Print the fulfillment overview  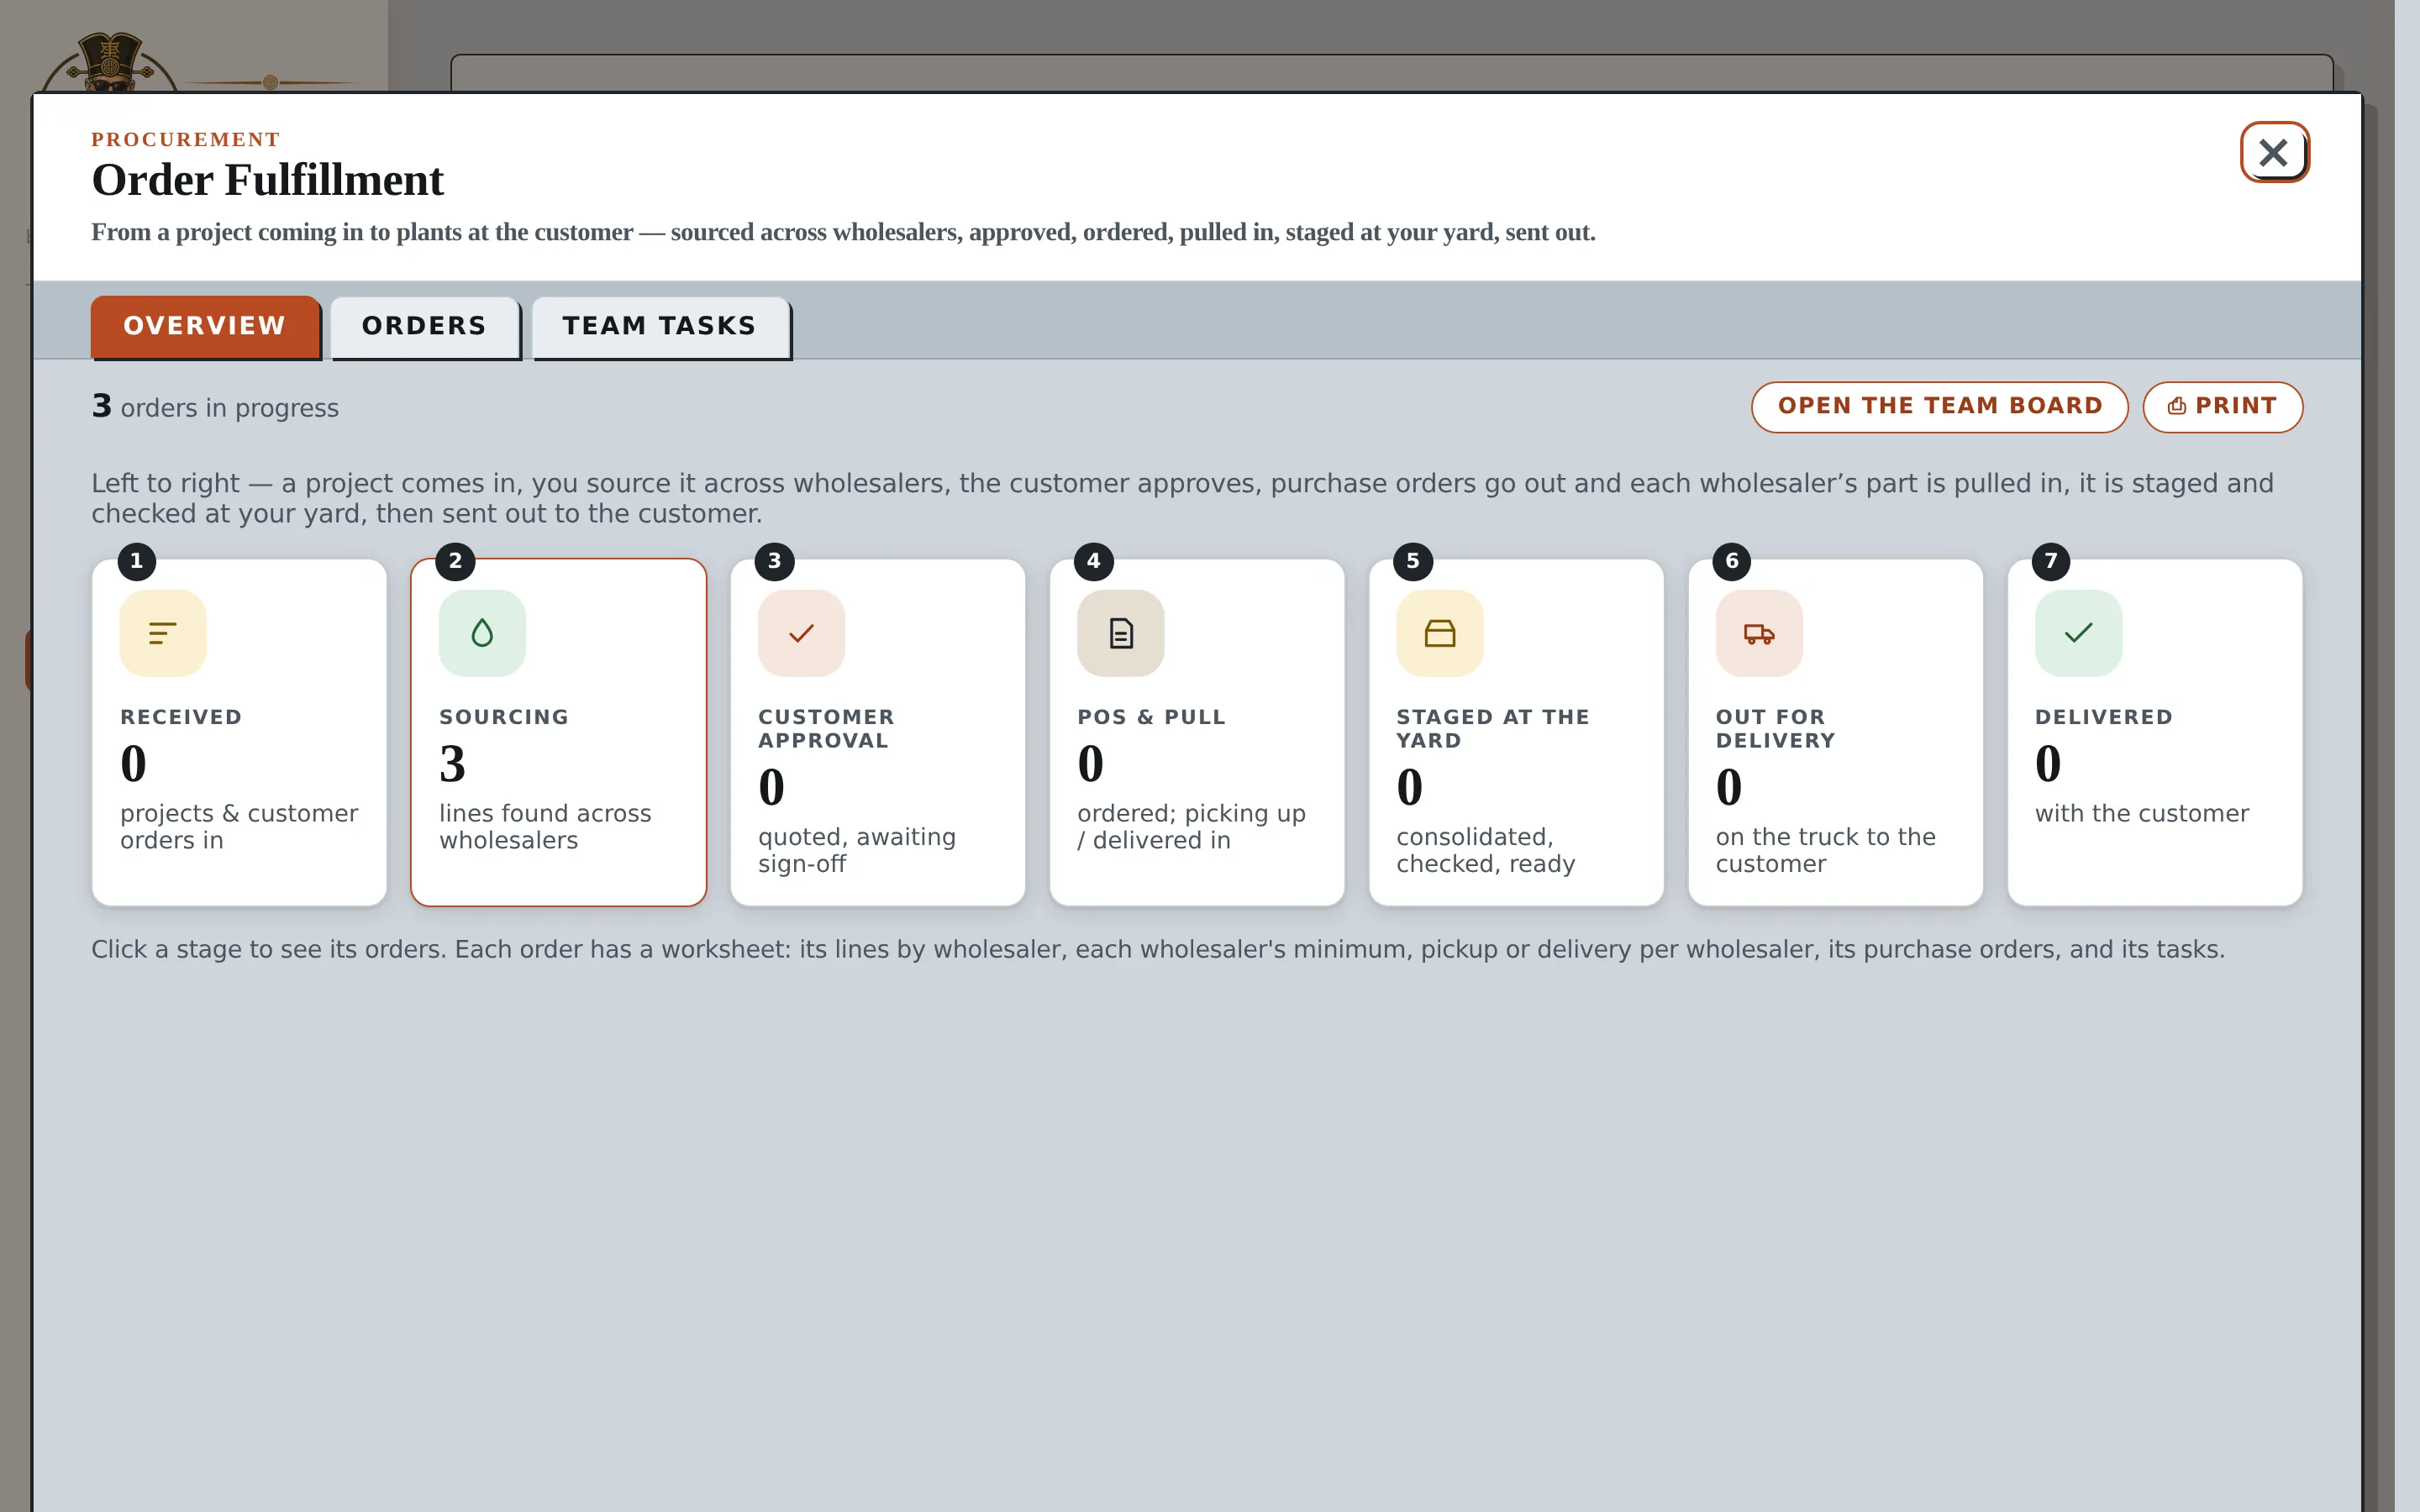click(2222, 406)
